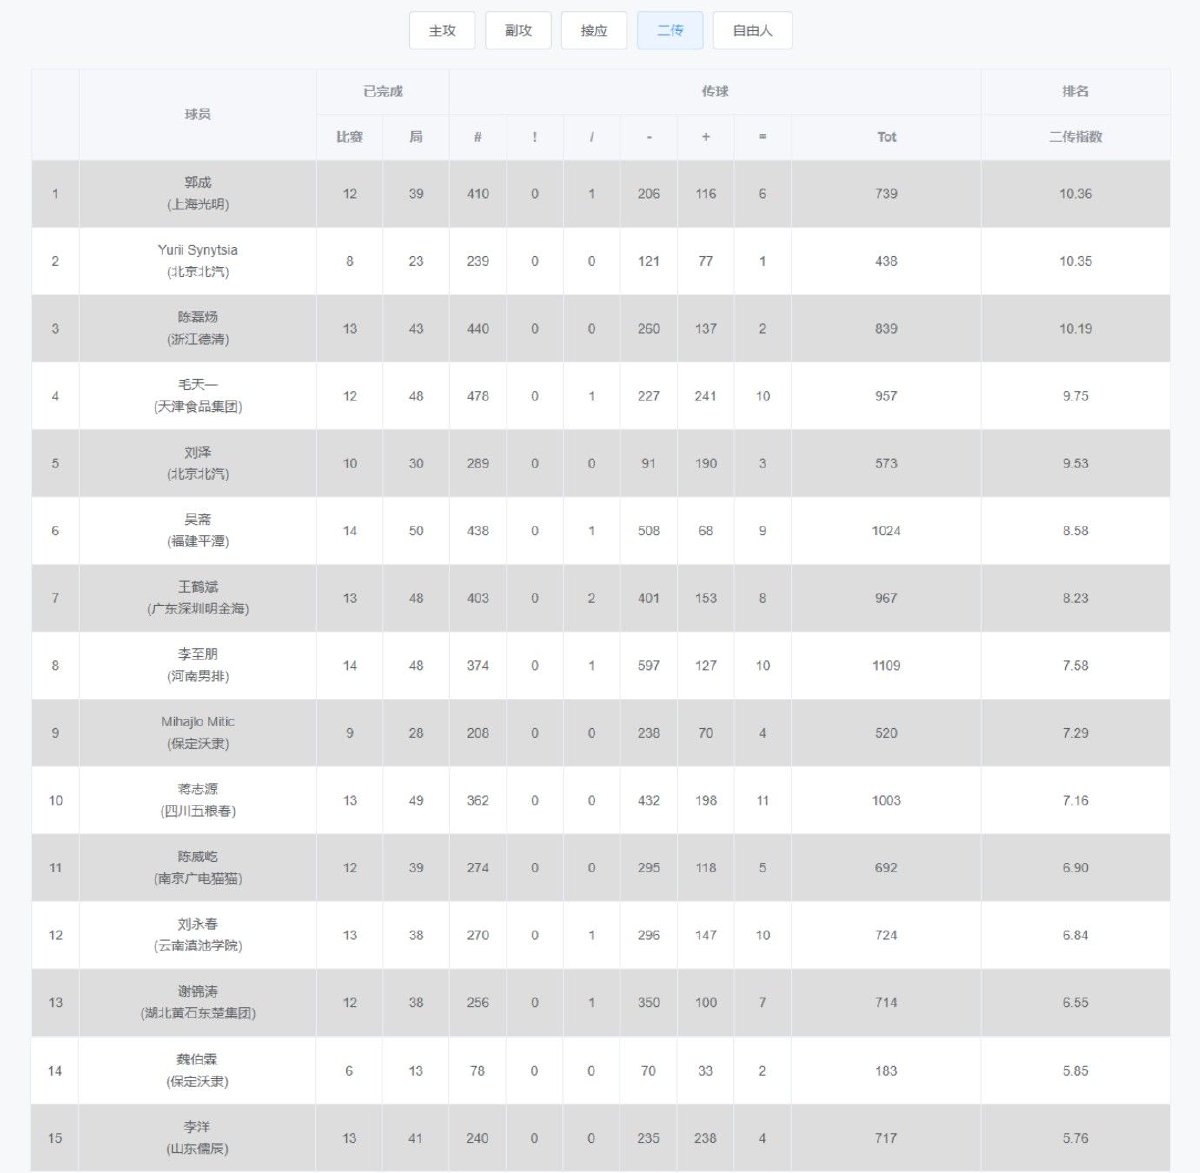1200x1173 pixels.
Task: Click the 二传指数 ranking column header
Action: [1075, 137]
